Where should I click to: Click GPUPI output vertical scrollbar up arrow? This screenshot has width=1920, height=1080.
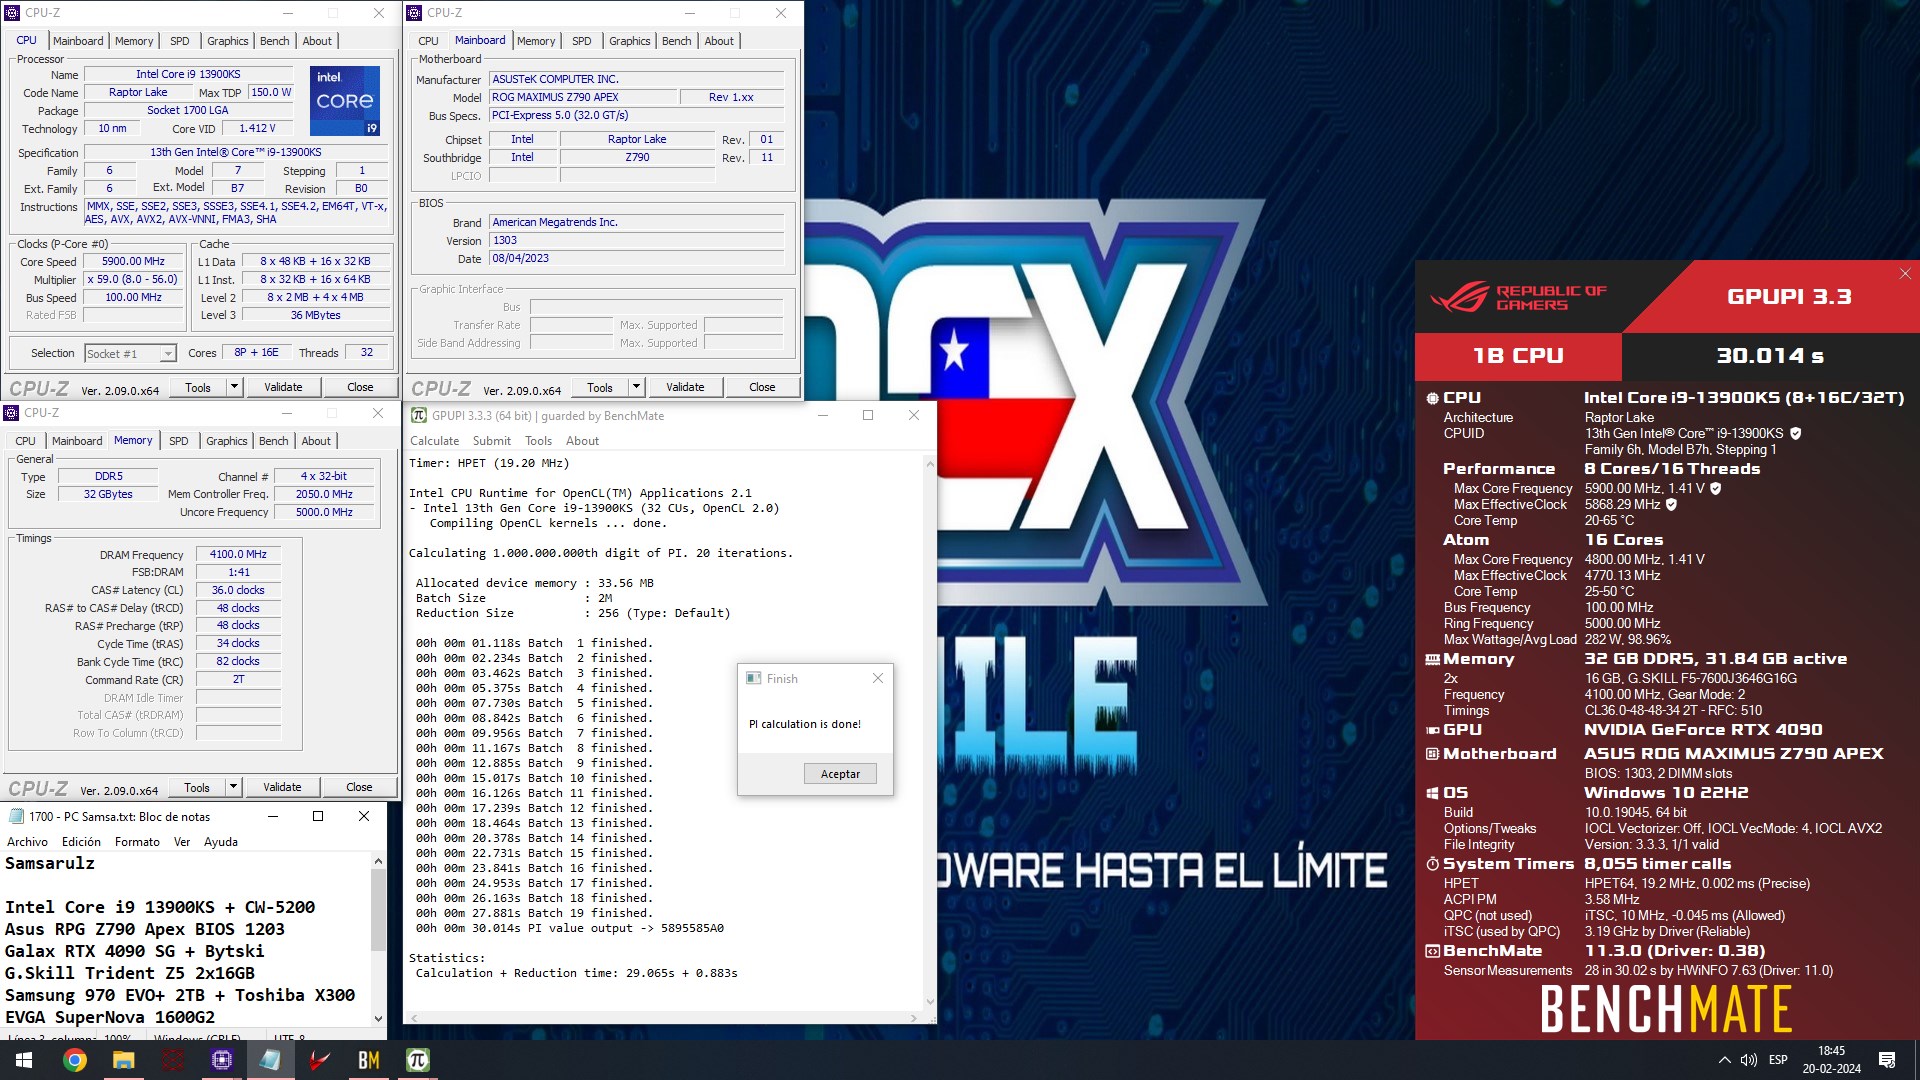pos(930,463)
